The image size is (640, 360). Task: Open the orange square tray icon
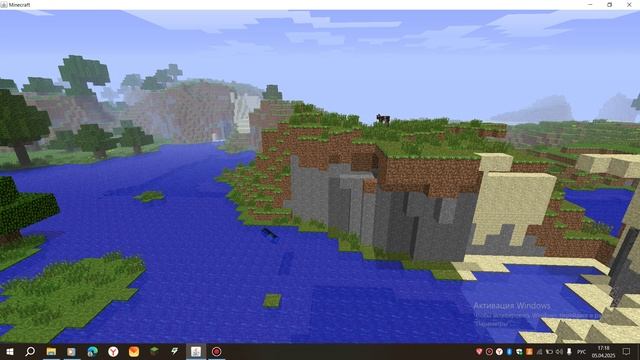click(x=529, y=351)
